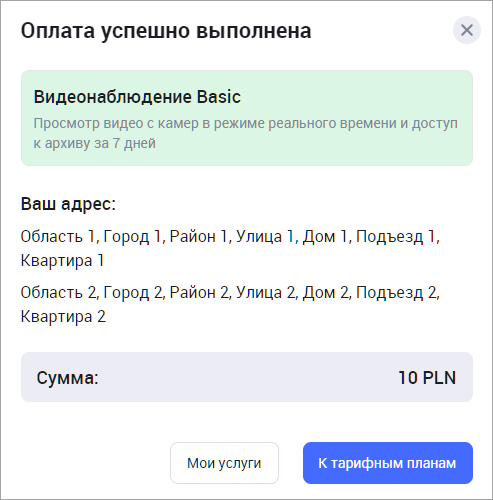Click the "Просмотр видео с камер" description line
Screen dimensions: 493x500
pos(246,123)
